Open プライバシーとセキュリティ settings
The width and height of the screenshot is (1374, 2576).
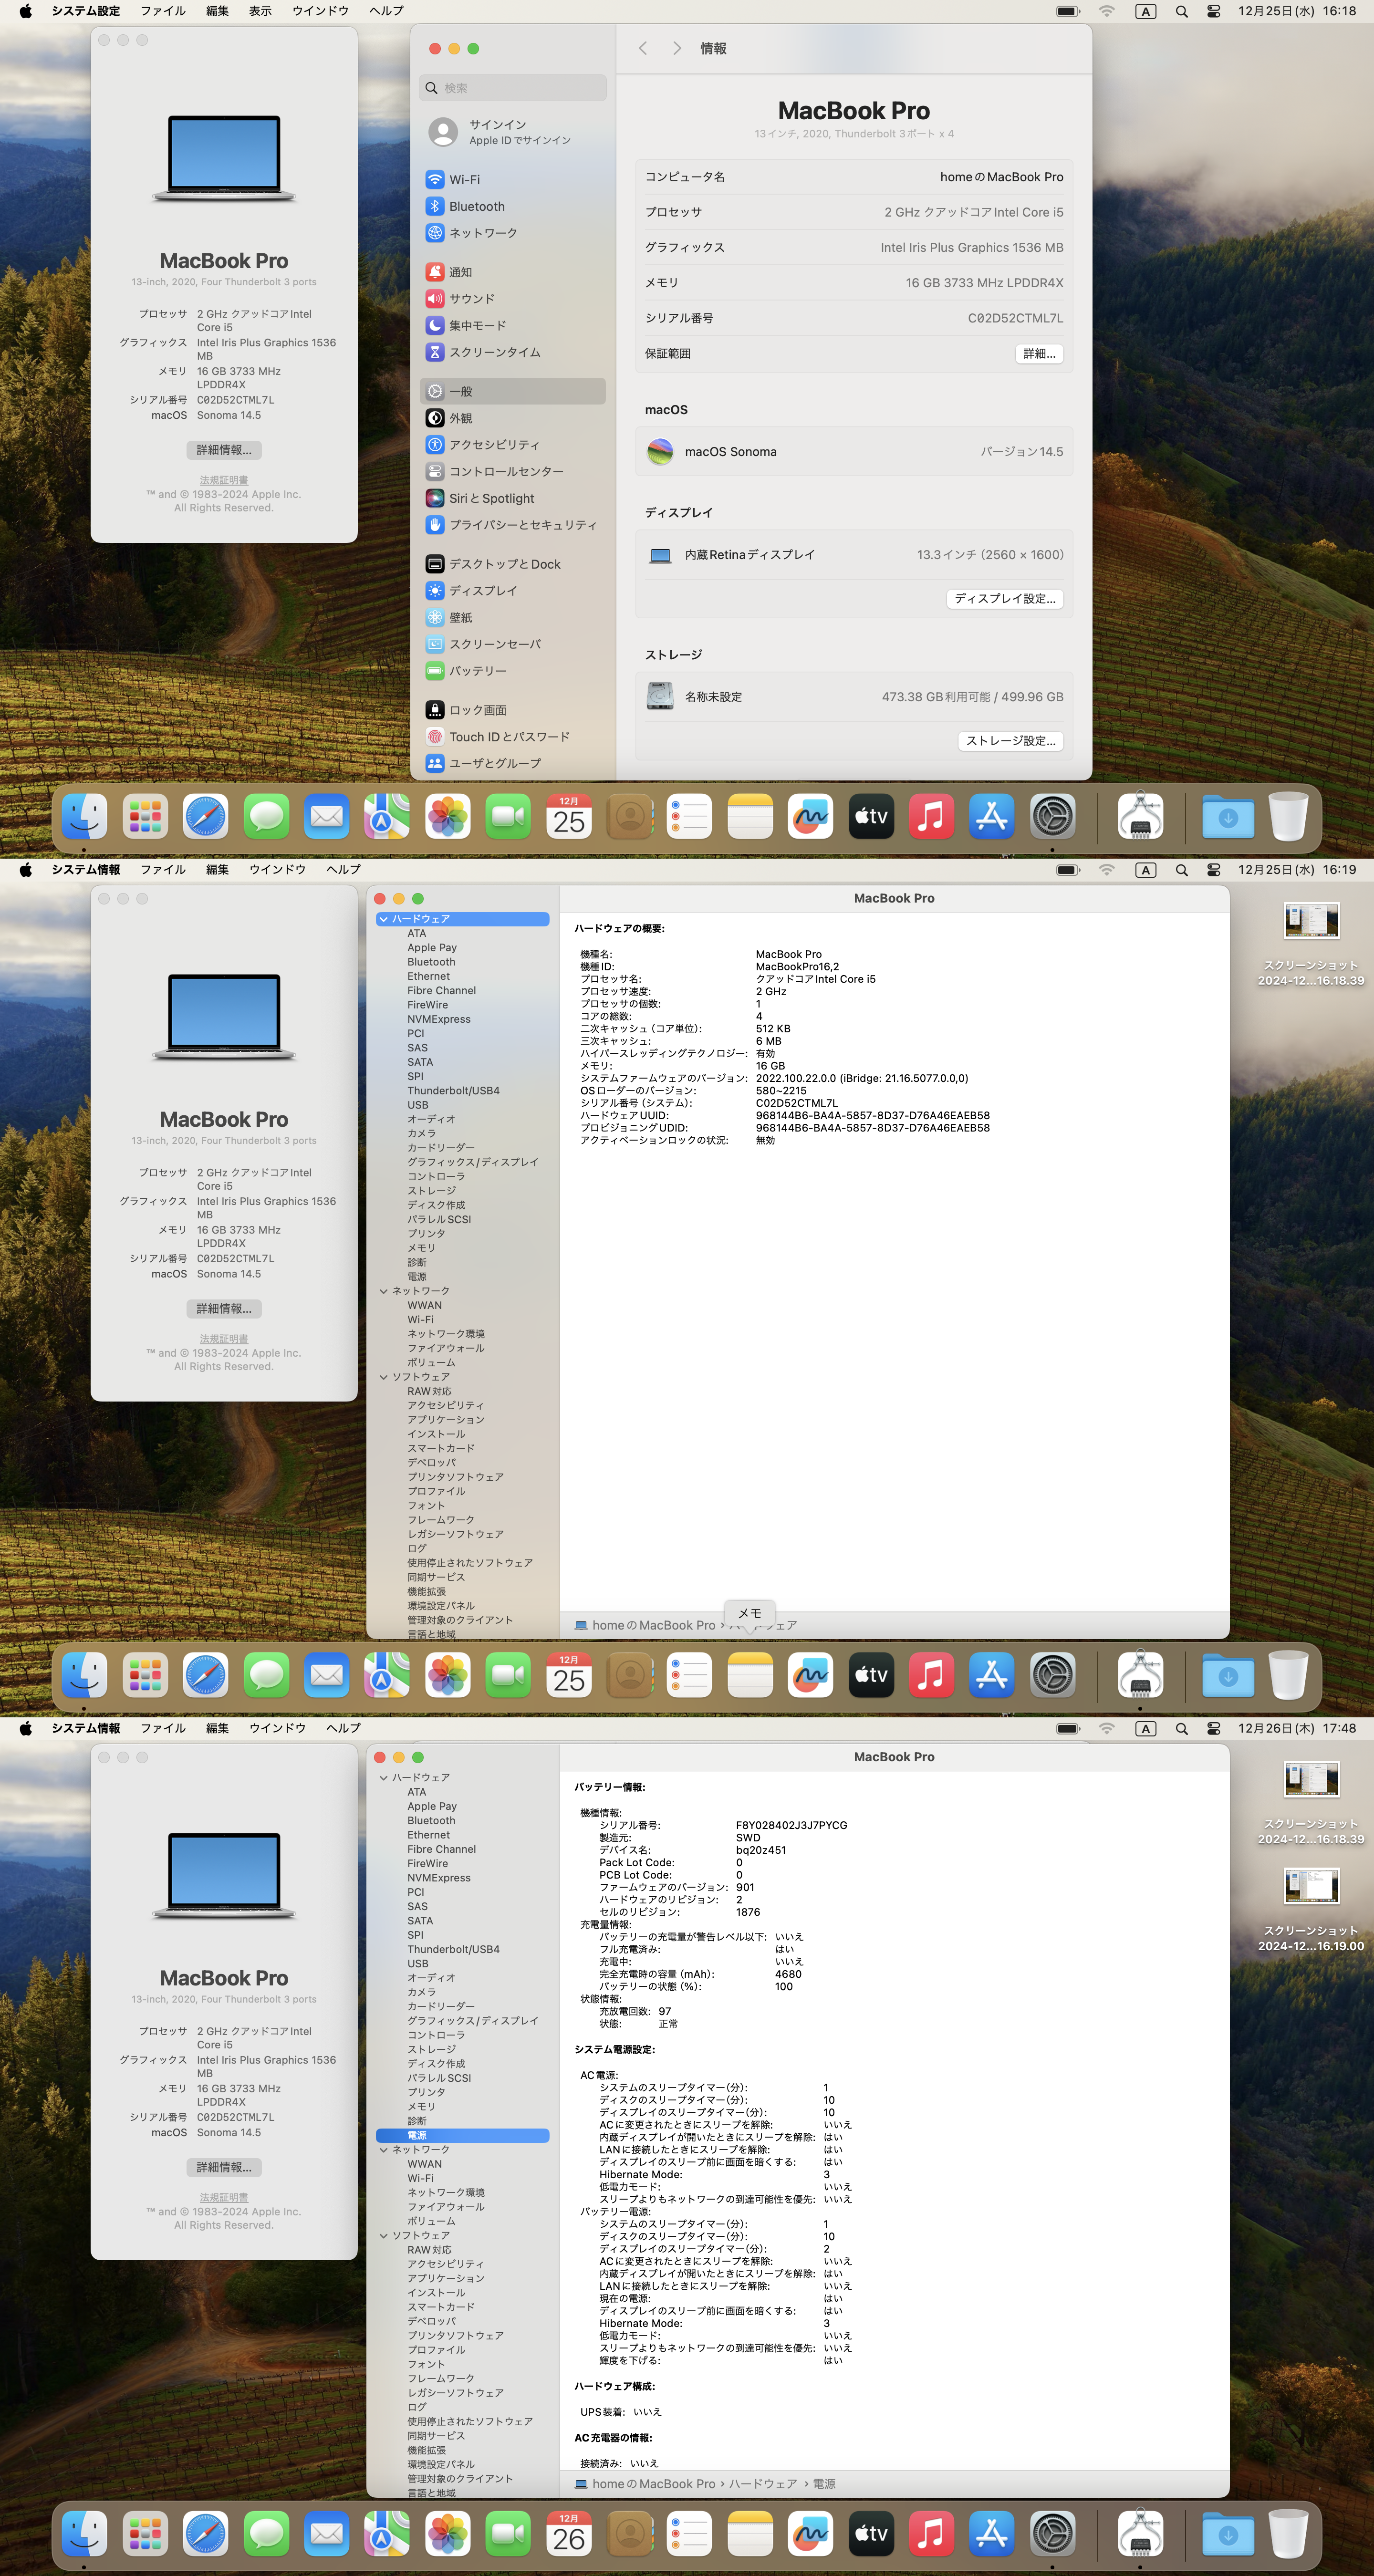(x=512, y=525)
